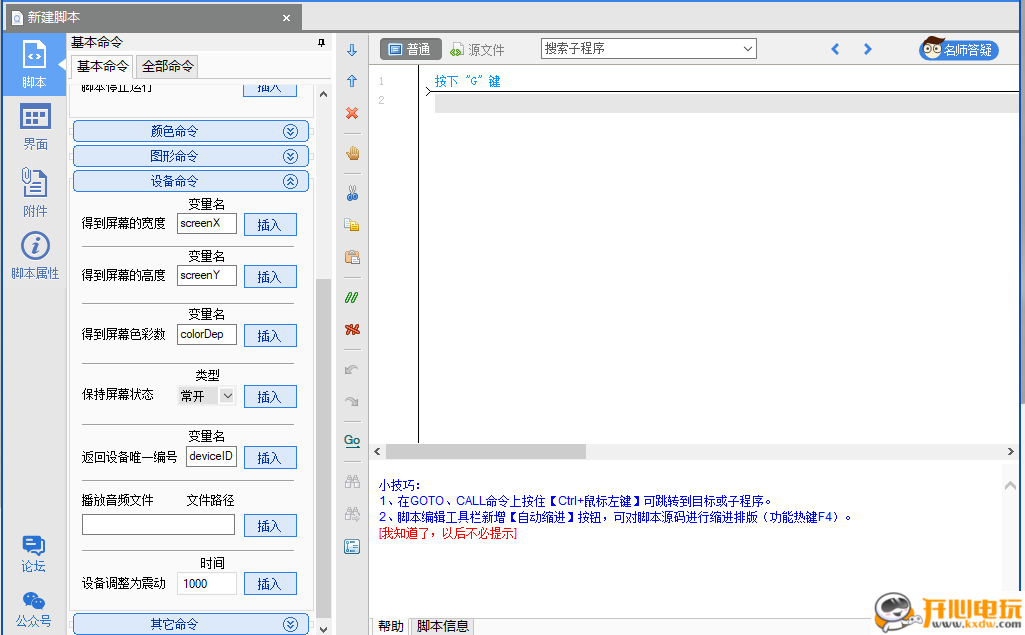Expand the 颜色命令 command group
Screen dimensions: 1025x635
(290, 130)
